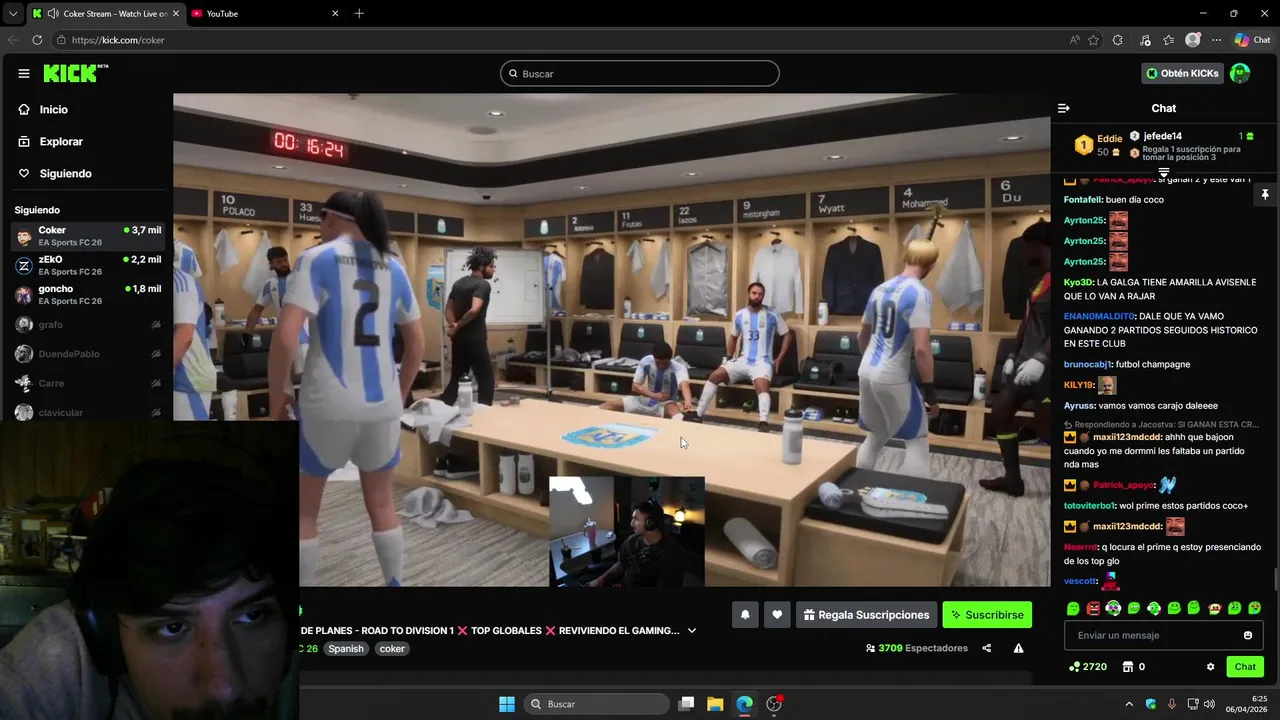Viewport: 1280px width, 720px height.
Task: Share the stream icon
Action: click(987, 648)
